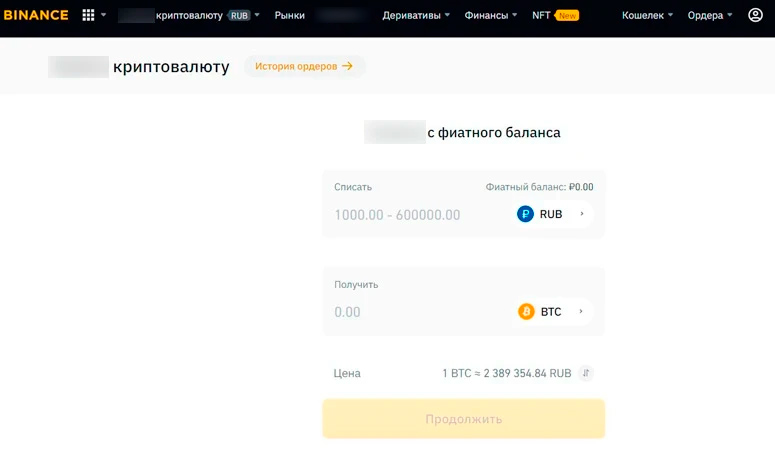Image resolution: width=775 pixels, height=454 pixels.
Task: Expand the Деривативы menu
Action: tap(416, 15)
